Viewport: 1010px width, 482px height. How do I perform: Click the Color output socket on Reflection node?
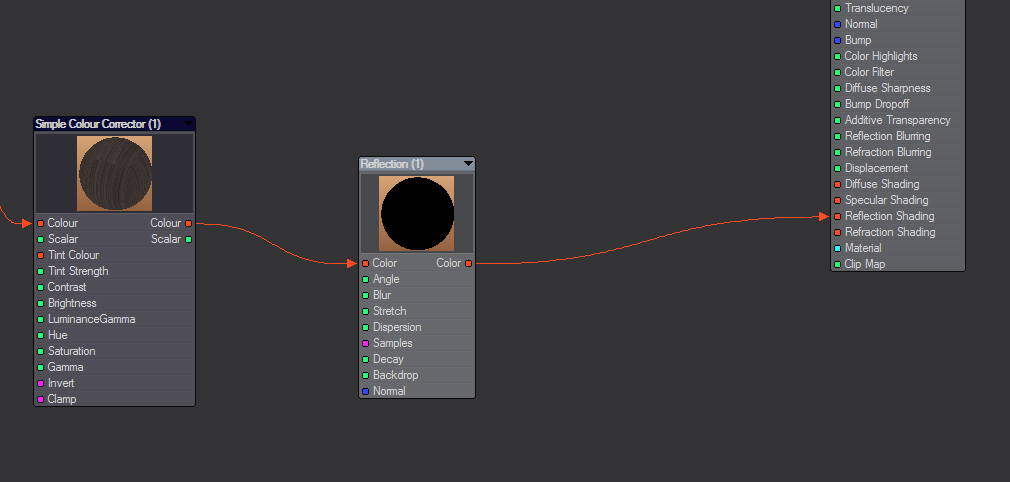[x=468, y=263]
